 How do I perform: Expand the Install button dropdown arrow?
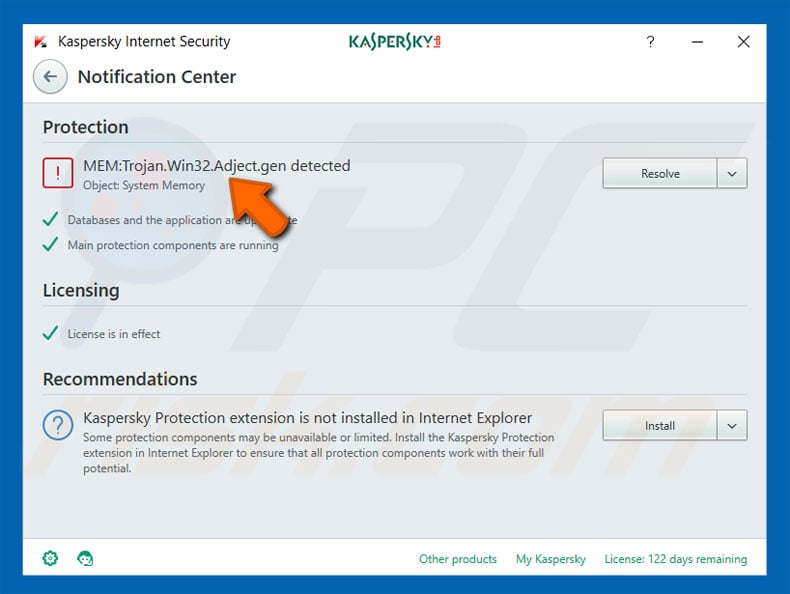tap(732, 426)
